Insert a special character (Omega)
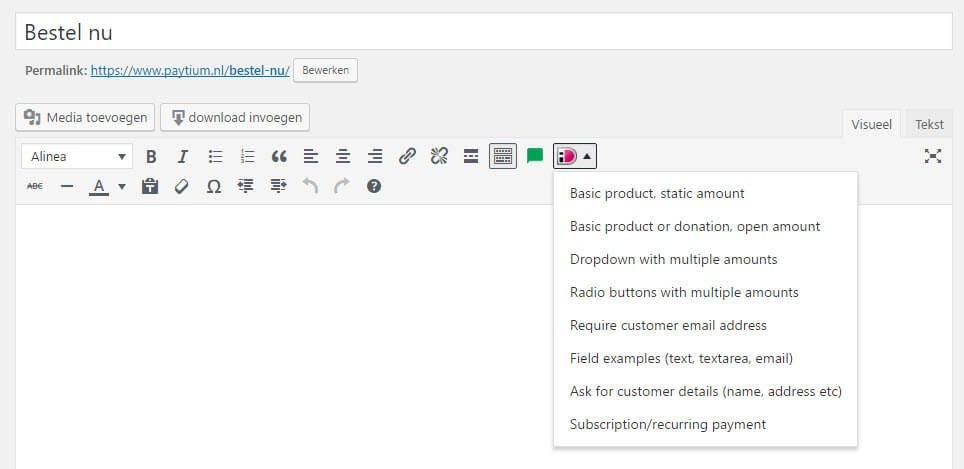 click(x=213, y=186)
